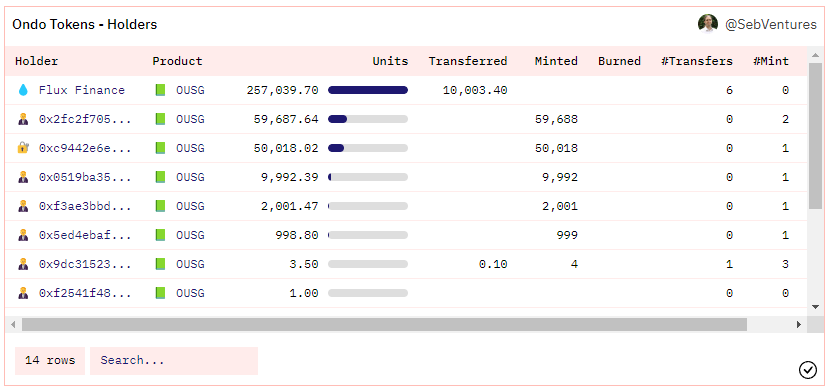Click the OUSG product in Flux Finance row

[x=190, y=90]
